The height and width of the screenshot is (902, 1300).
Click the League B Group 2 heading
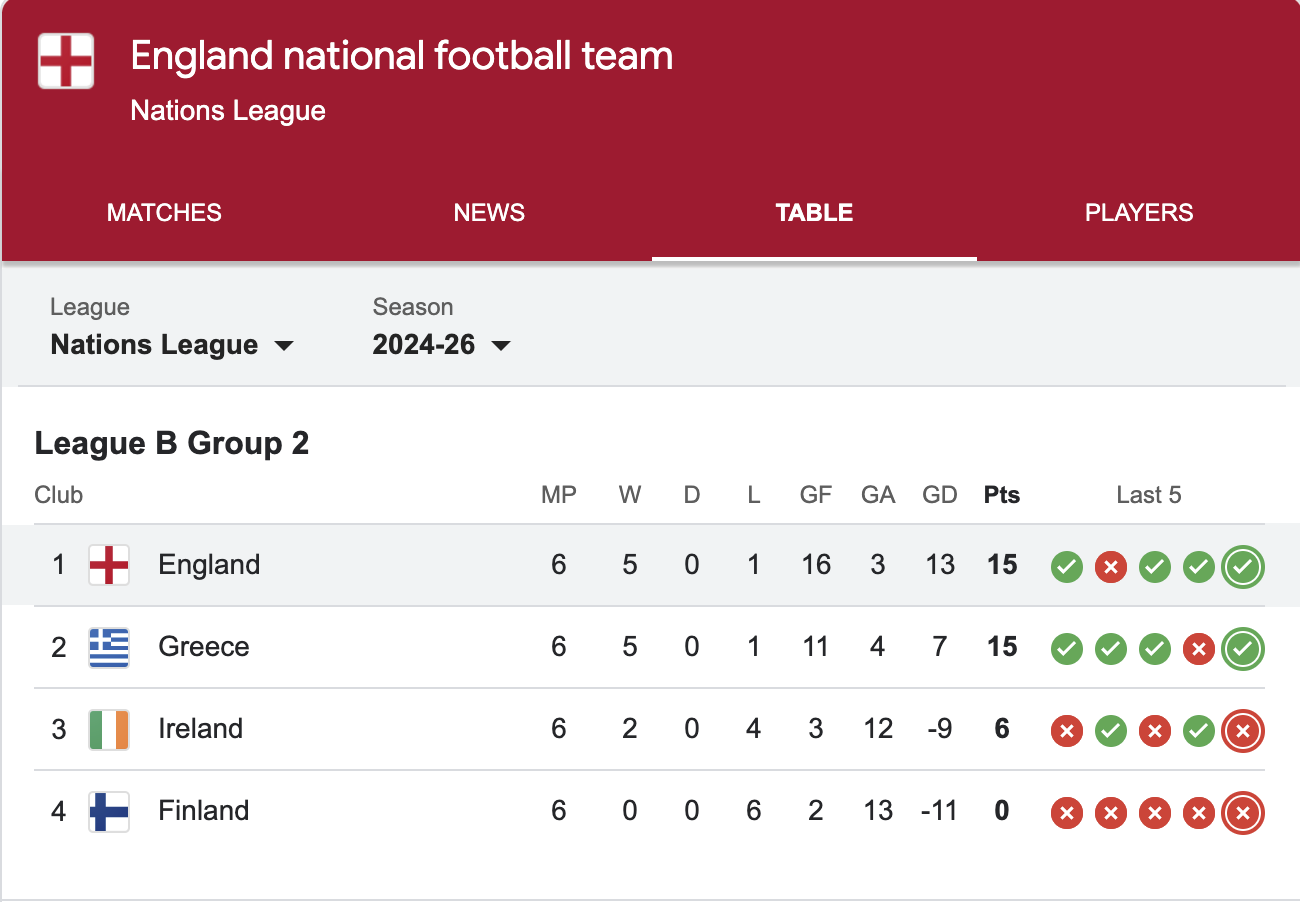(172, 443)
